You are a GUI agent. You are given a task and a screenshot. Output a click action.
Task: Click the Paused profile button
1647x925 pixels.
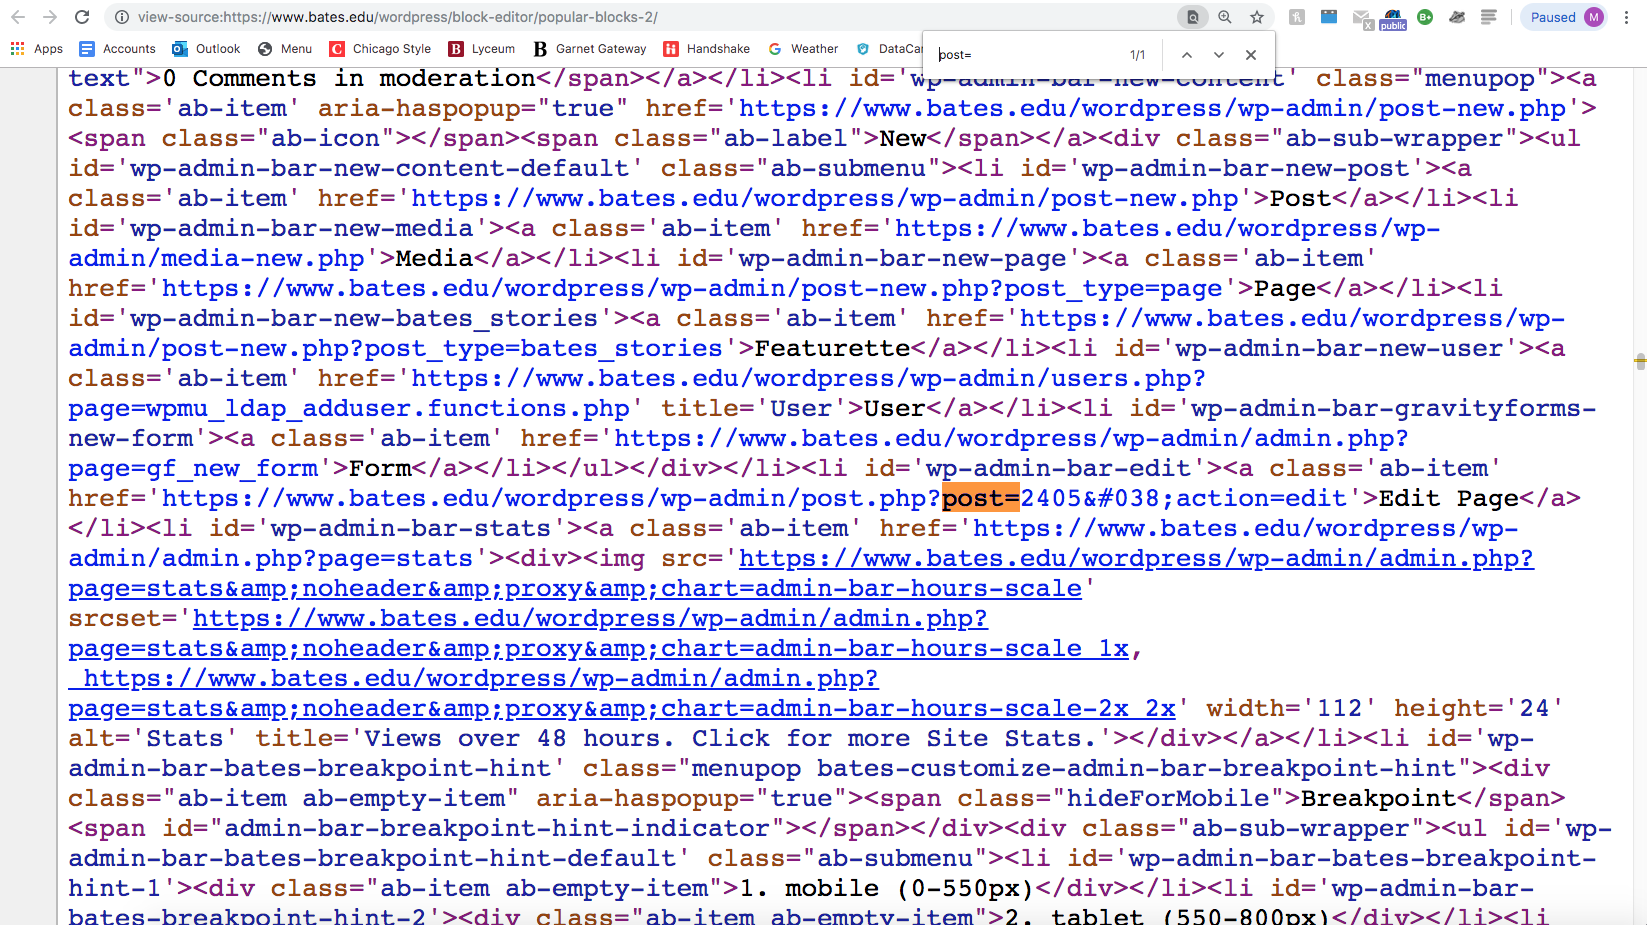(x=1564, y=17)
